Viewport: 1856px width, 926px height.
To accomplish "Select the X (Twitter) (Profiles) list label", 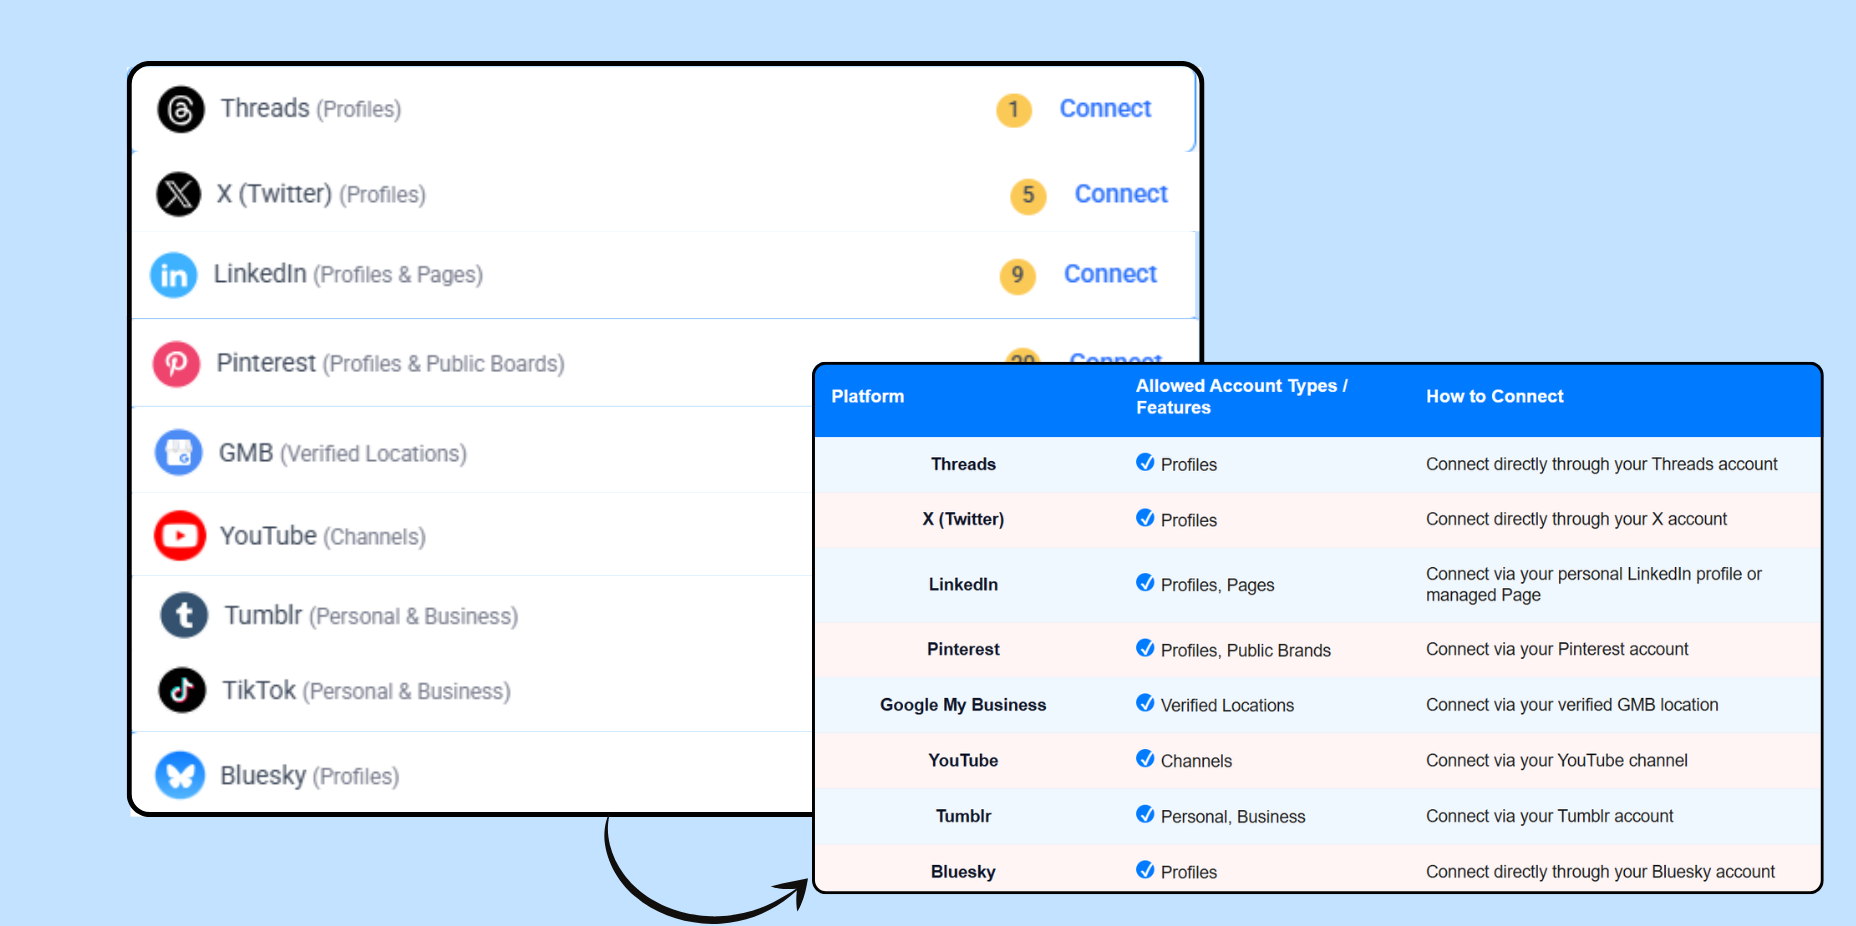I will point(321,194).
